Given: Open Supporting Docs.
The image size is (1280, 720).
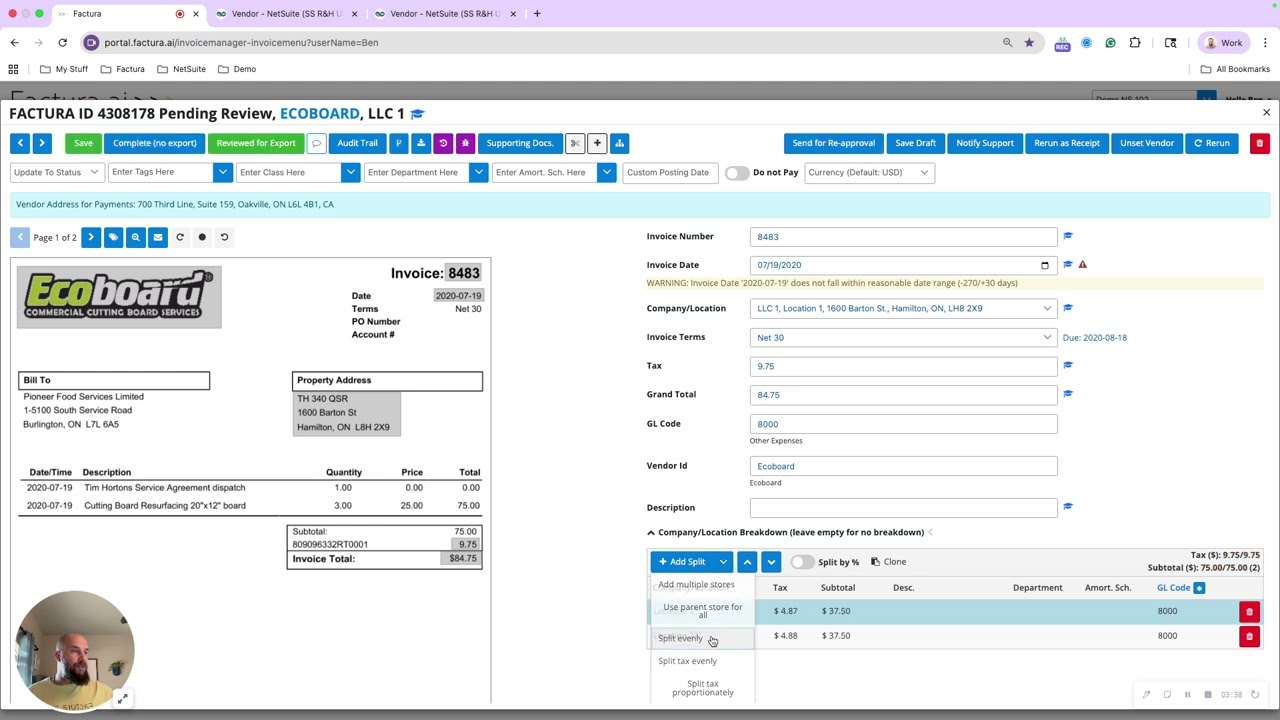Looking at the screenshot, I should (520, 143).
